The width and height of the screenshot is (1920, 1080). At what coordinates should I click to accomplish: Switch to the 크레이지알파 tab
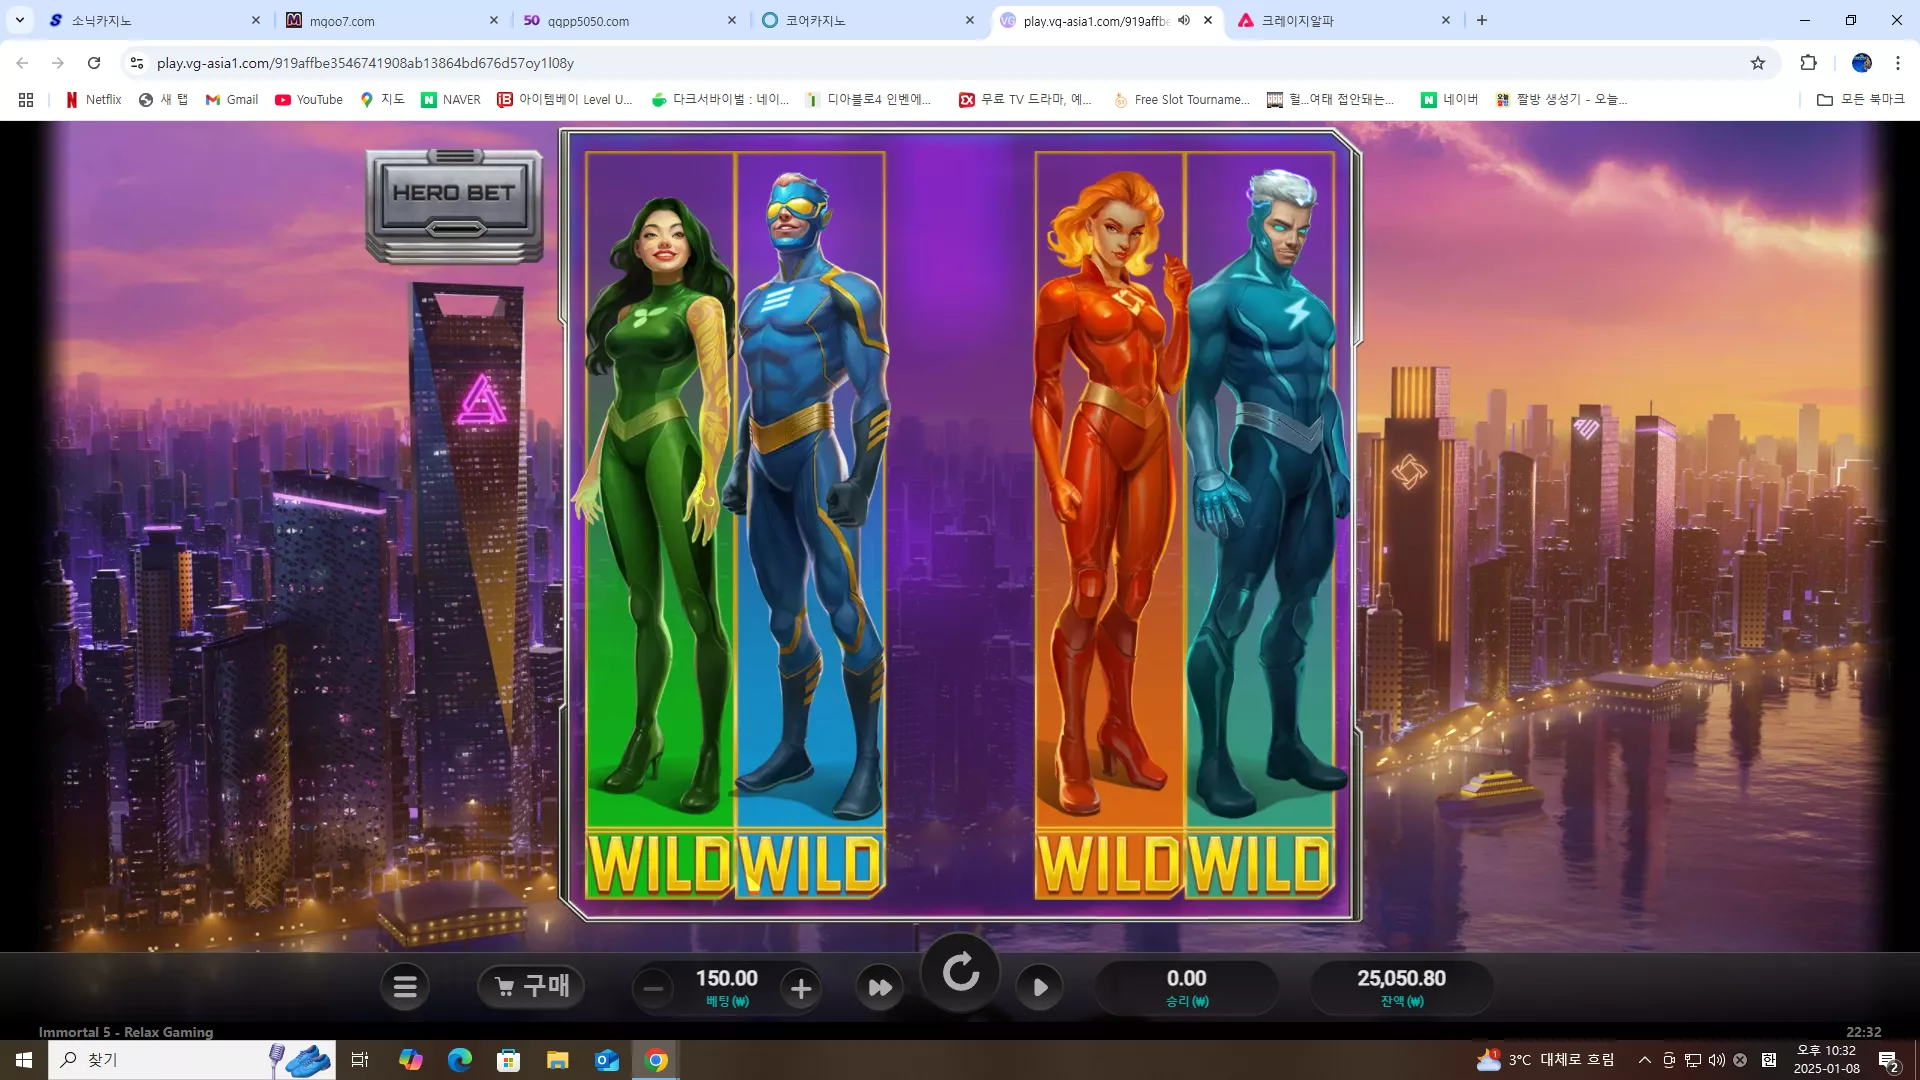click(x=1343, y=20)
